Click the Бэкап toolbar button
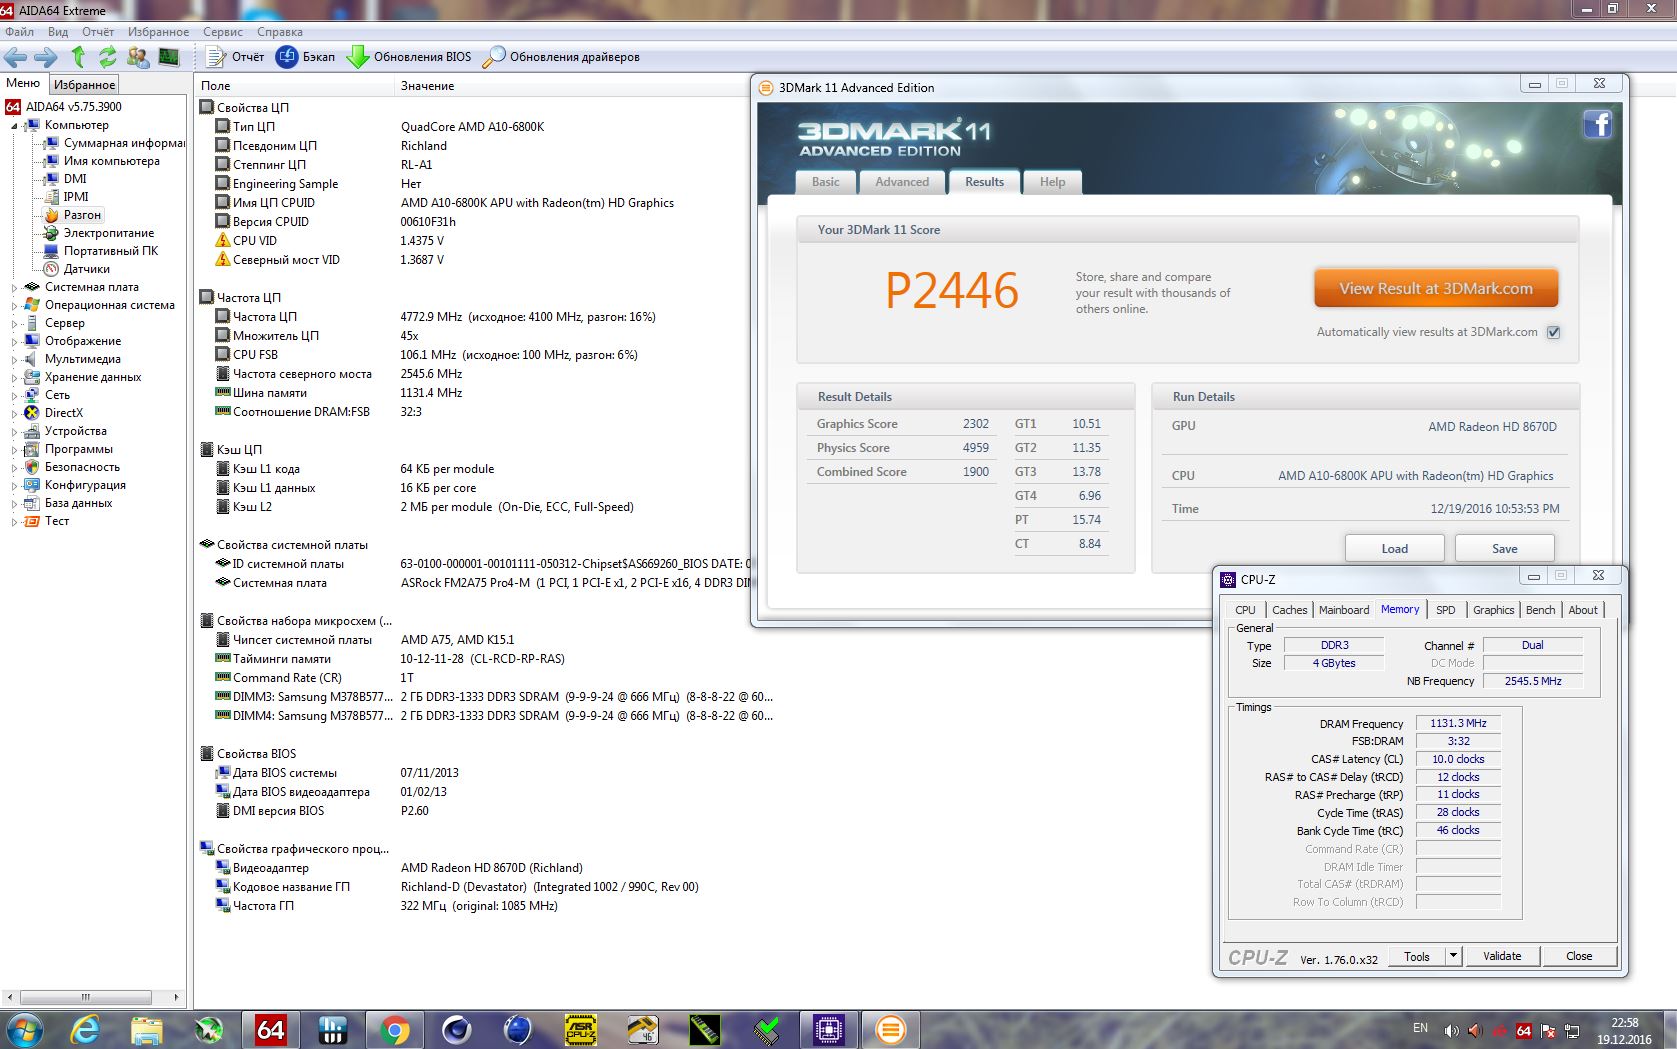 click(x=306, y=57)
